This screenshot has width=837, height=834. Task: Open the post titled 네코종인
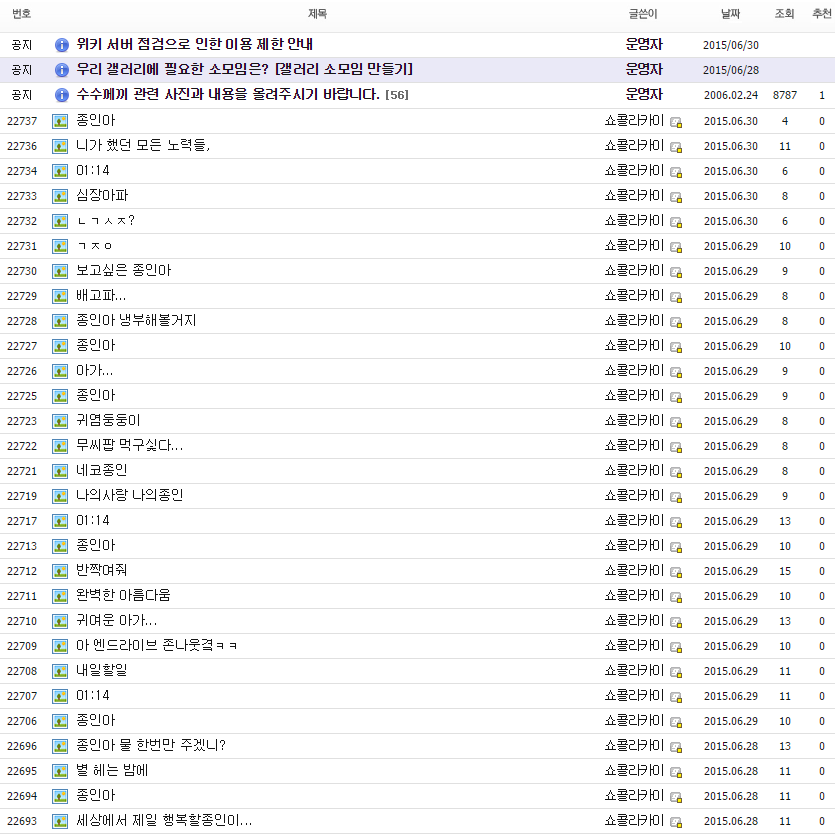[101, 470]
